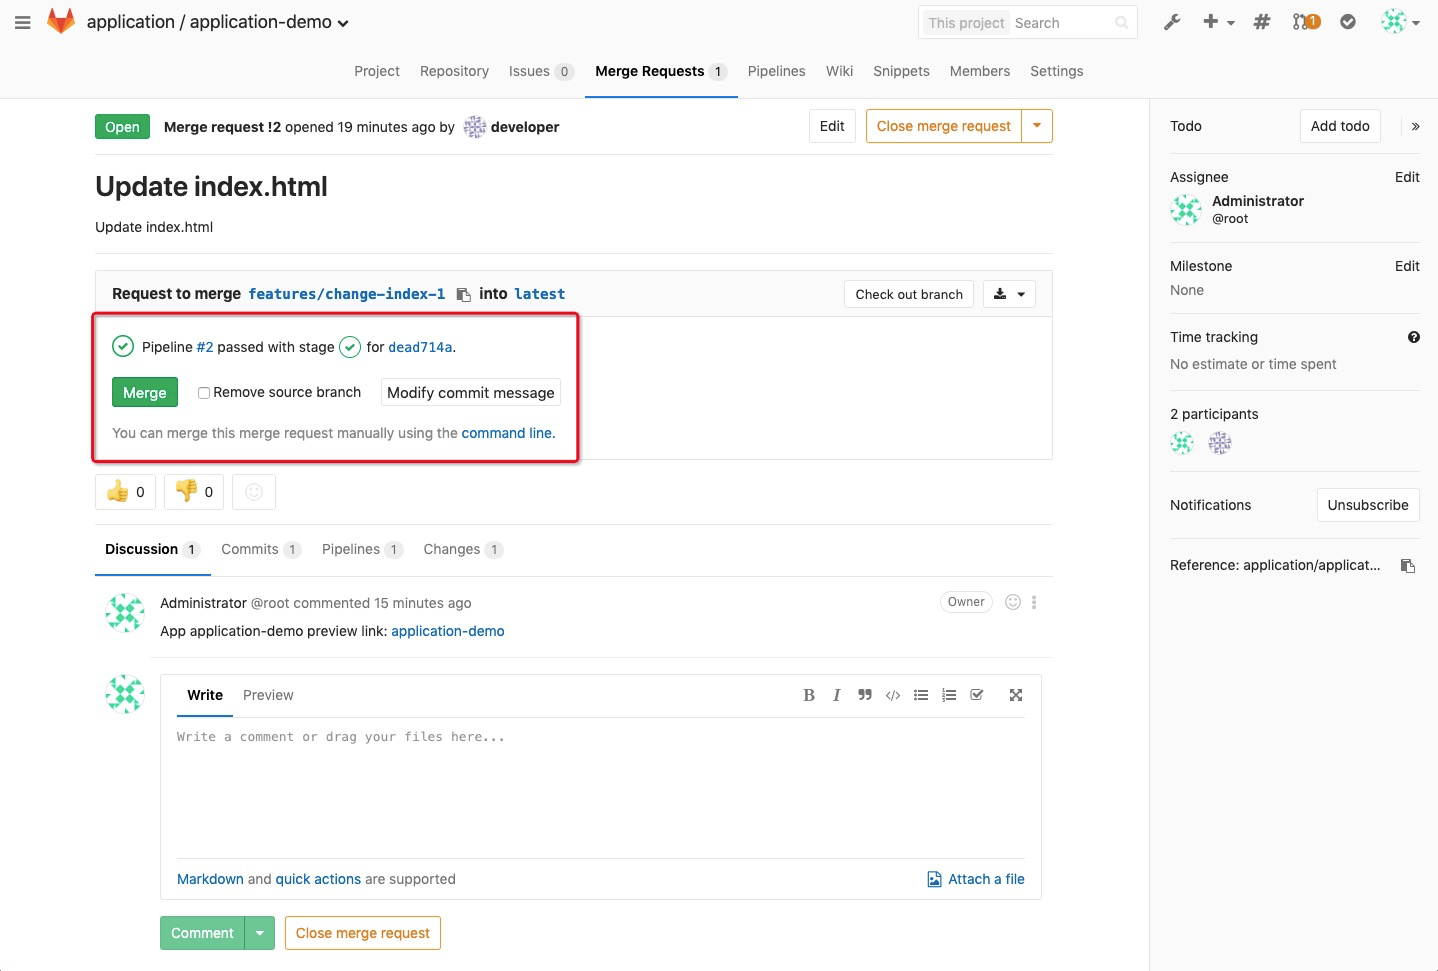Insert a bullet list in comment
Image resolution: width=1438 pixels, height=971 pixels.
(921, 695)
